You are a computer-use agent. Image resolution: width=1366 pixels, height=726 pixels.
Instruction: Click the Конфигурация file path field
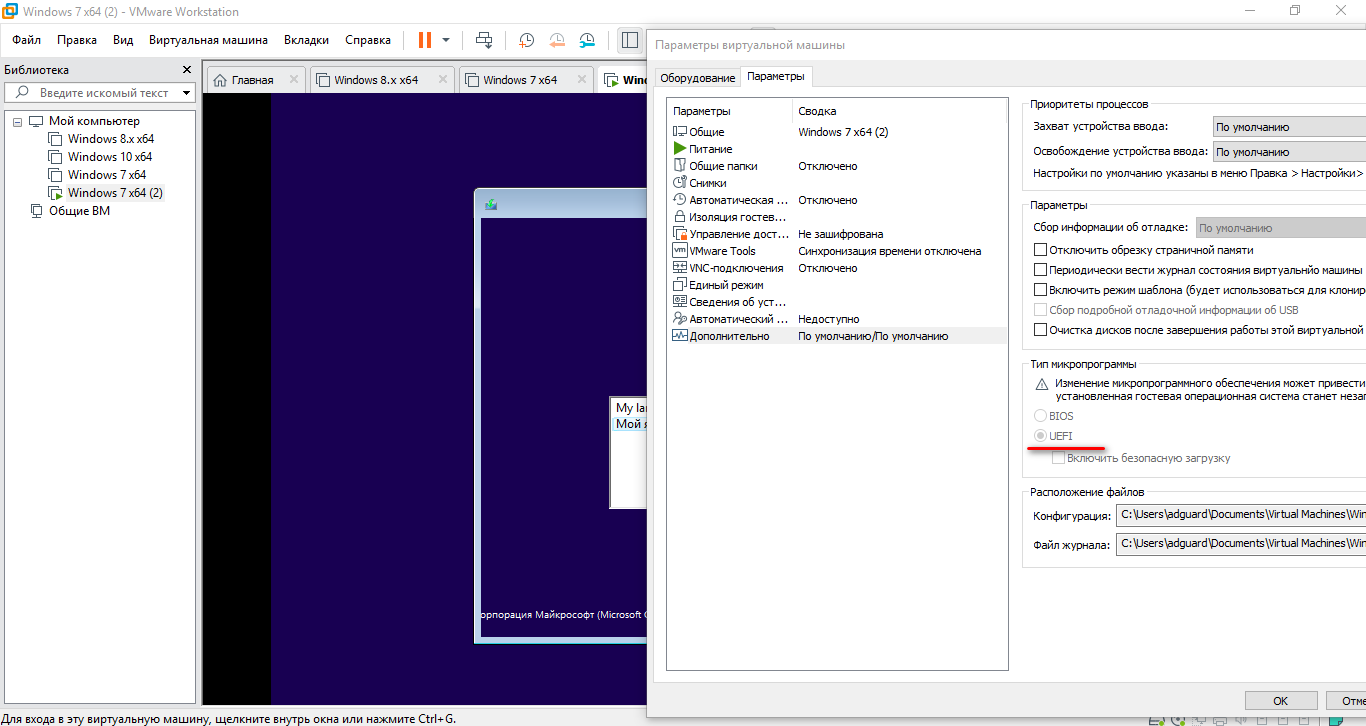click(1241, 515)
